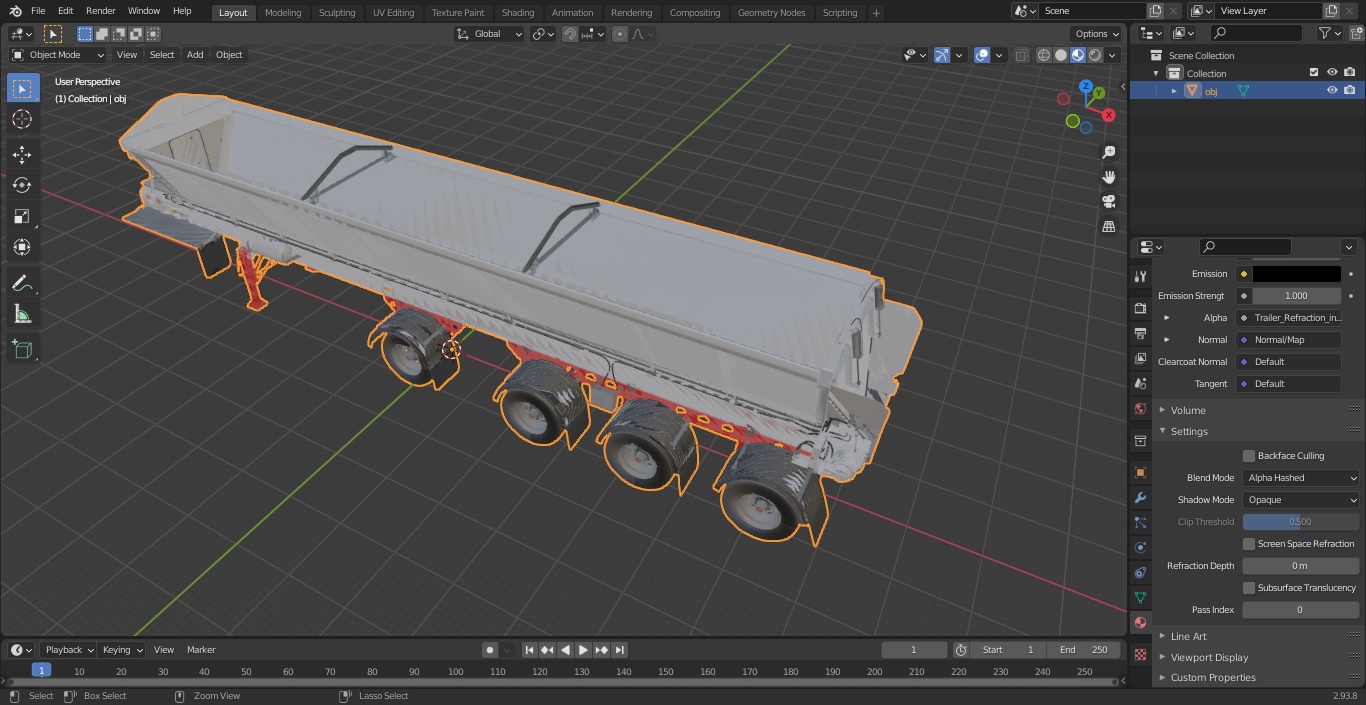Image resolution: width=1366 pixels, height=705 pixels.
Task: Switch to the UV Editing workspace tab
Action: [x=393, y=12]
